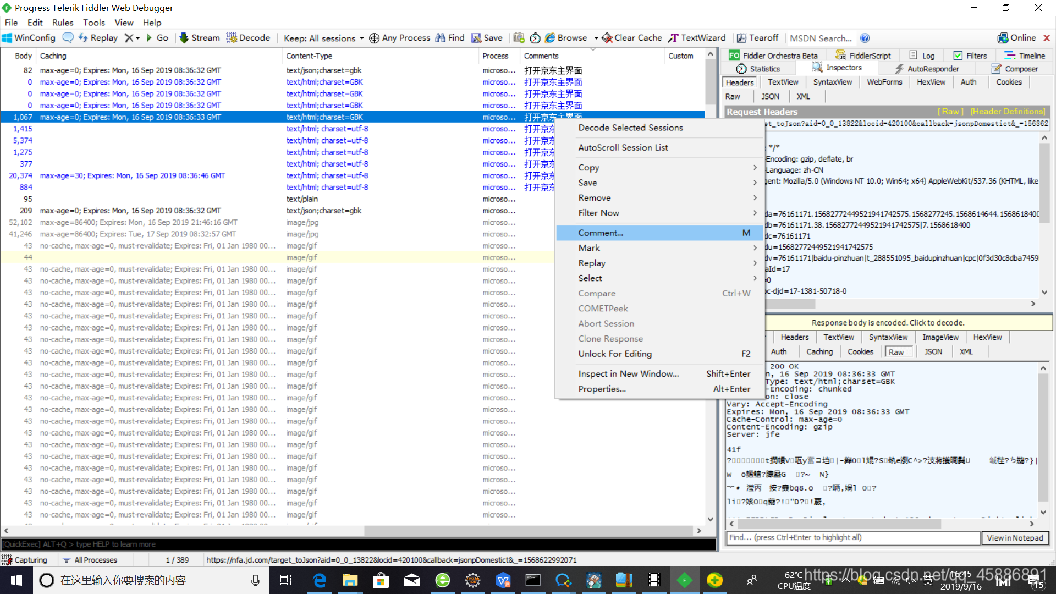Expand the Copy submenu
Screen dimensions: 1056x594
click(x=659, y=167)
